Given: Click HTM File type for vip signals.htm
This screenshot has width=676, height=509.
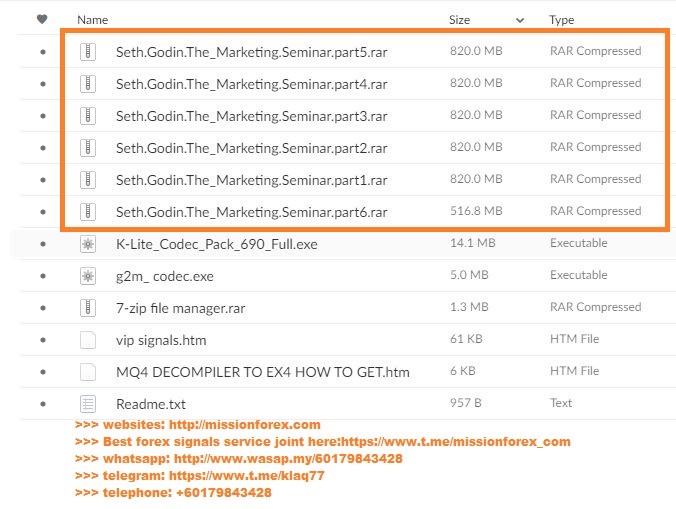Looking at the screenshot, I should coord(575,339).
